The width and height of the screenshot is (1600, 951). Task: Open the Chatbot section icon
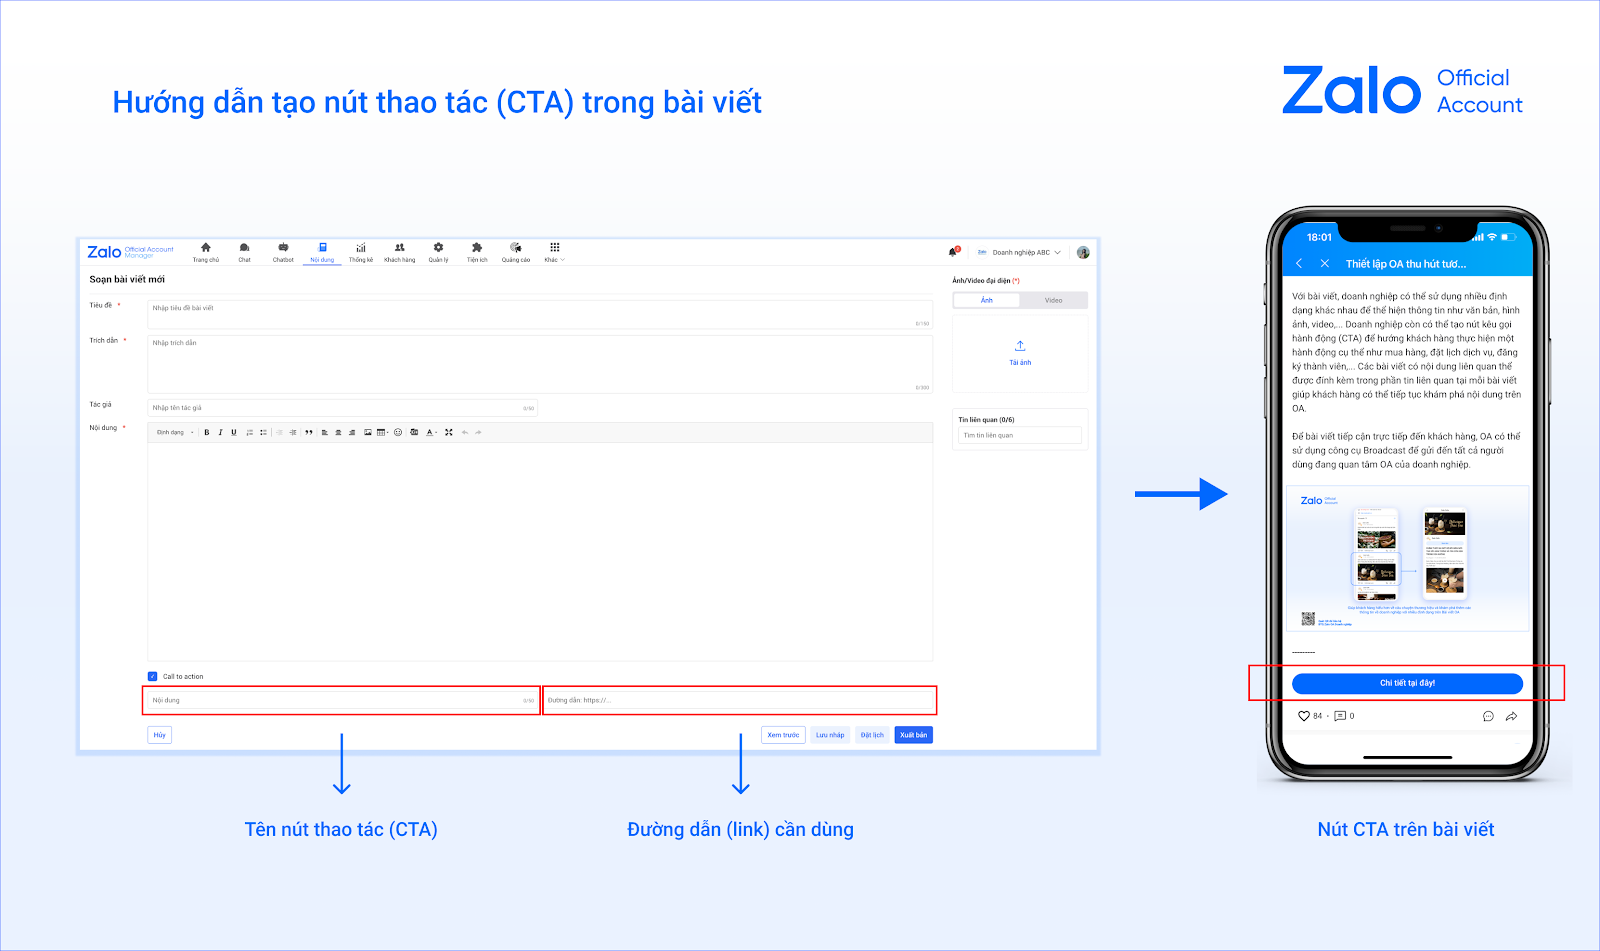283,248
